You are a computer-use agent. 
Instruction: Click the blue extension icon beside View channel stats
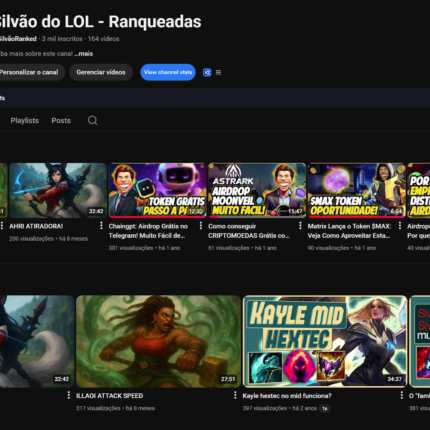coord(207,72)
